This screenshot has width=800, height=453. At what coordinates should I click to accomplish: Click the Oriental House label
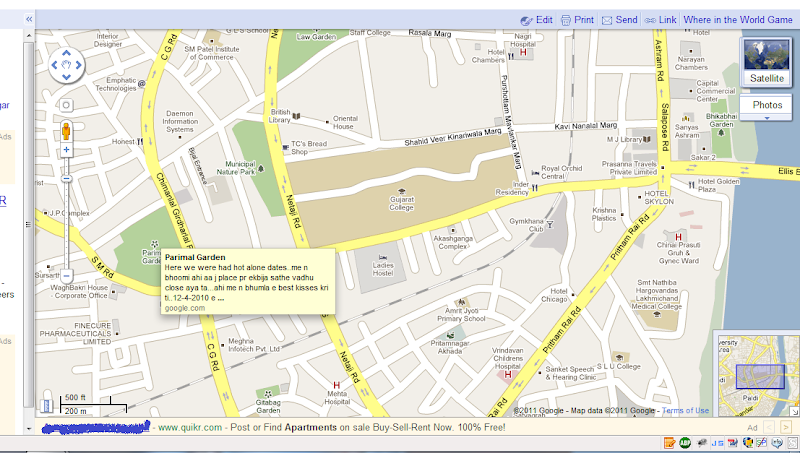[x=345, y=122]
